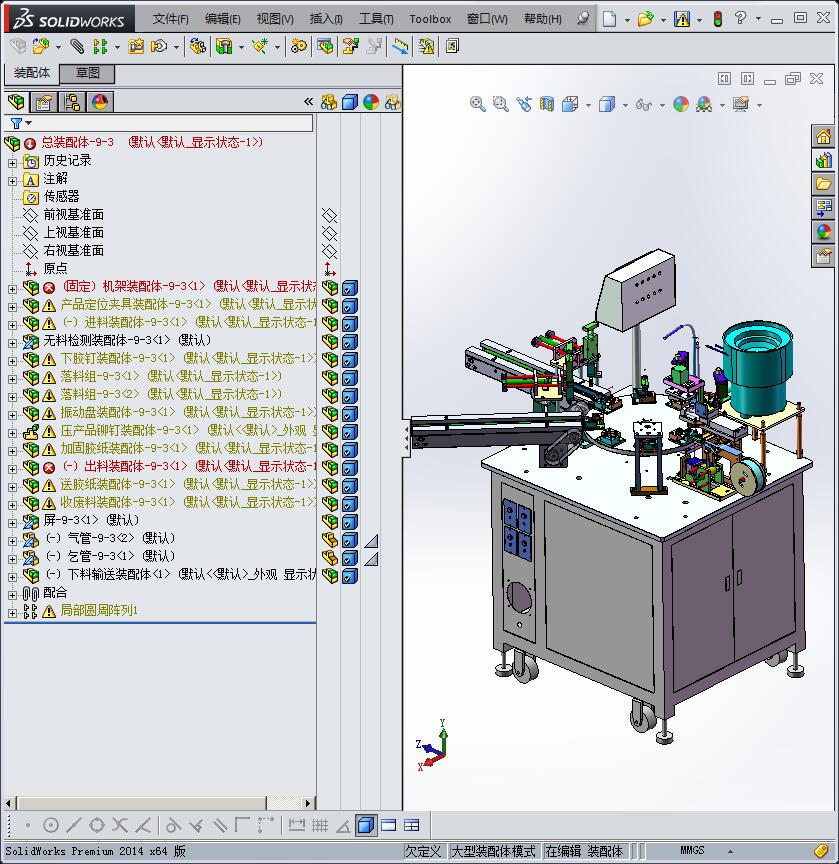Expand the 局部圆周阵列1 node
The image size is (839, 864).
click(12, 613)
